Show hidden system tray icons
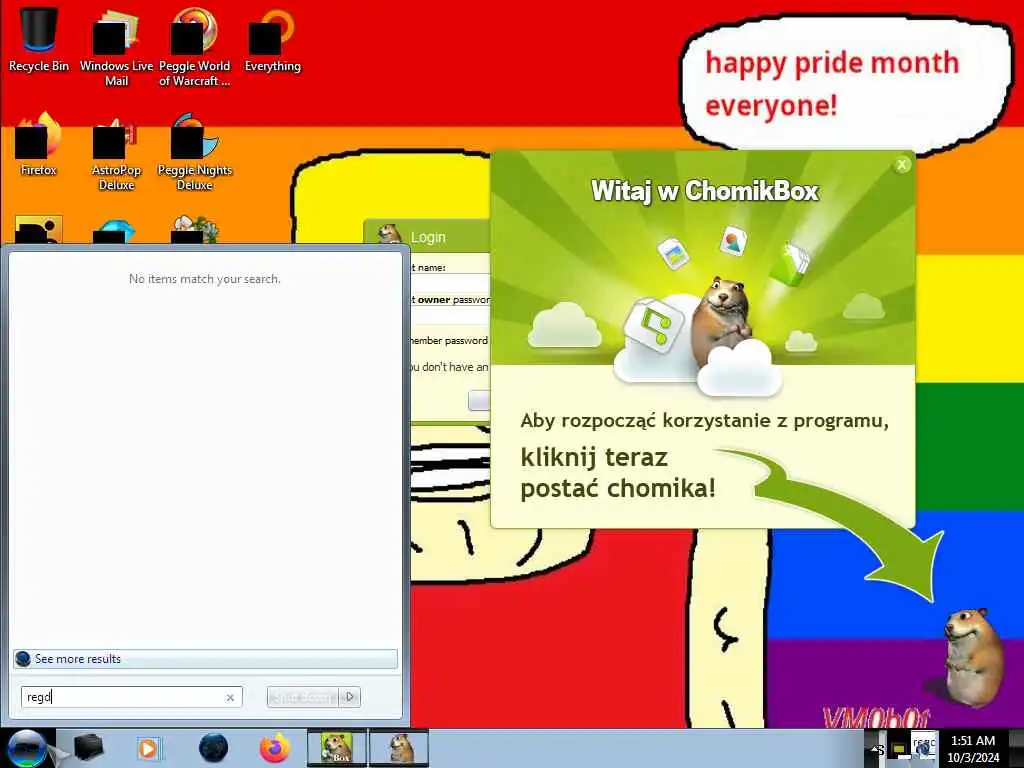This screenshot has height=768, width=1024. [x=876, y=749]
